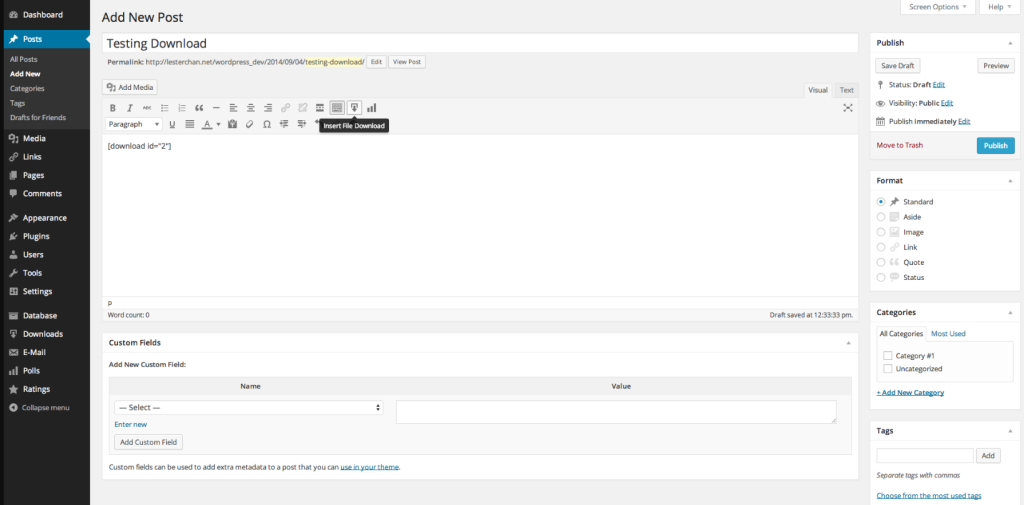
Task: Insert a horizontal line
Action: 216,108
